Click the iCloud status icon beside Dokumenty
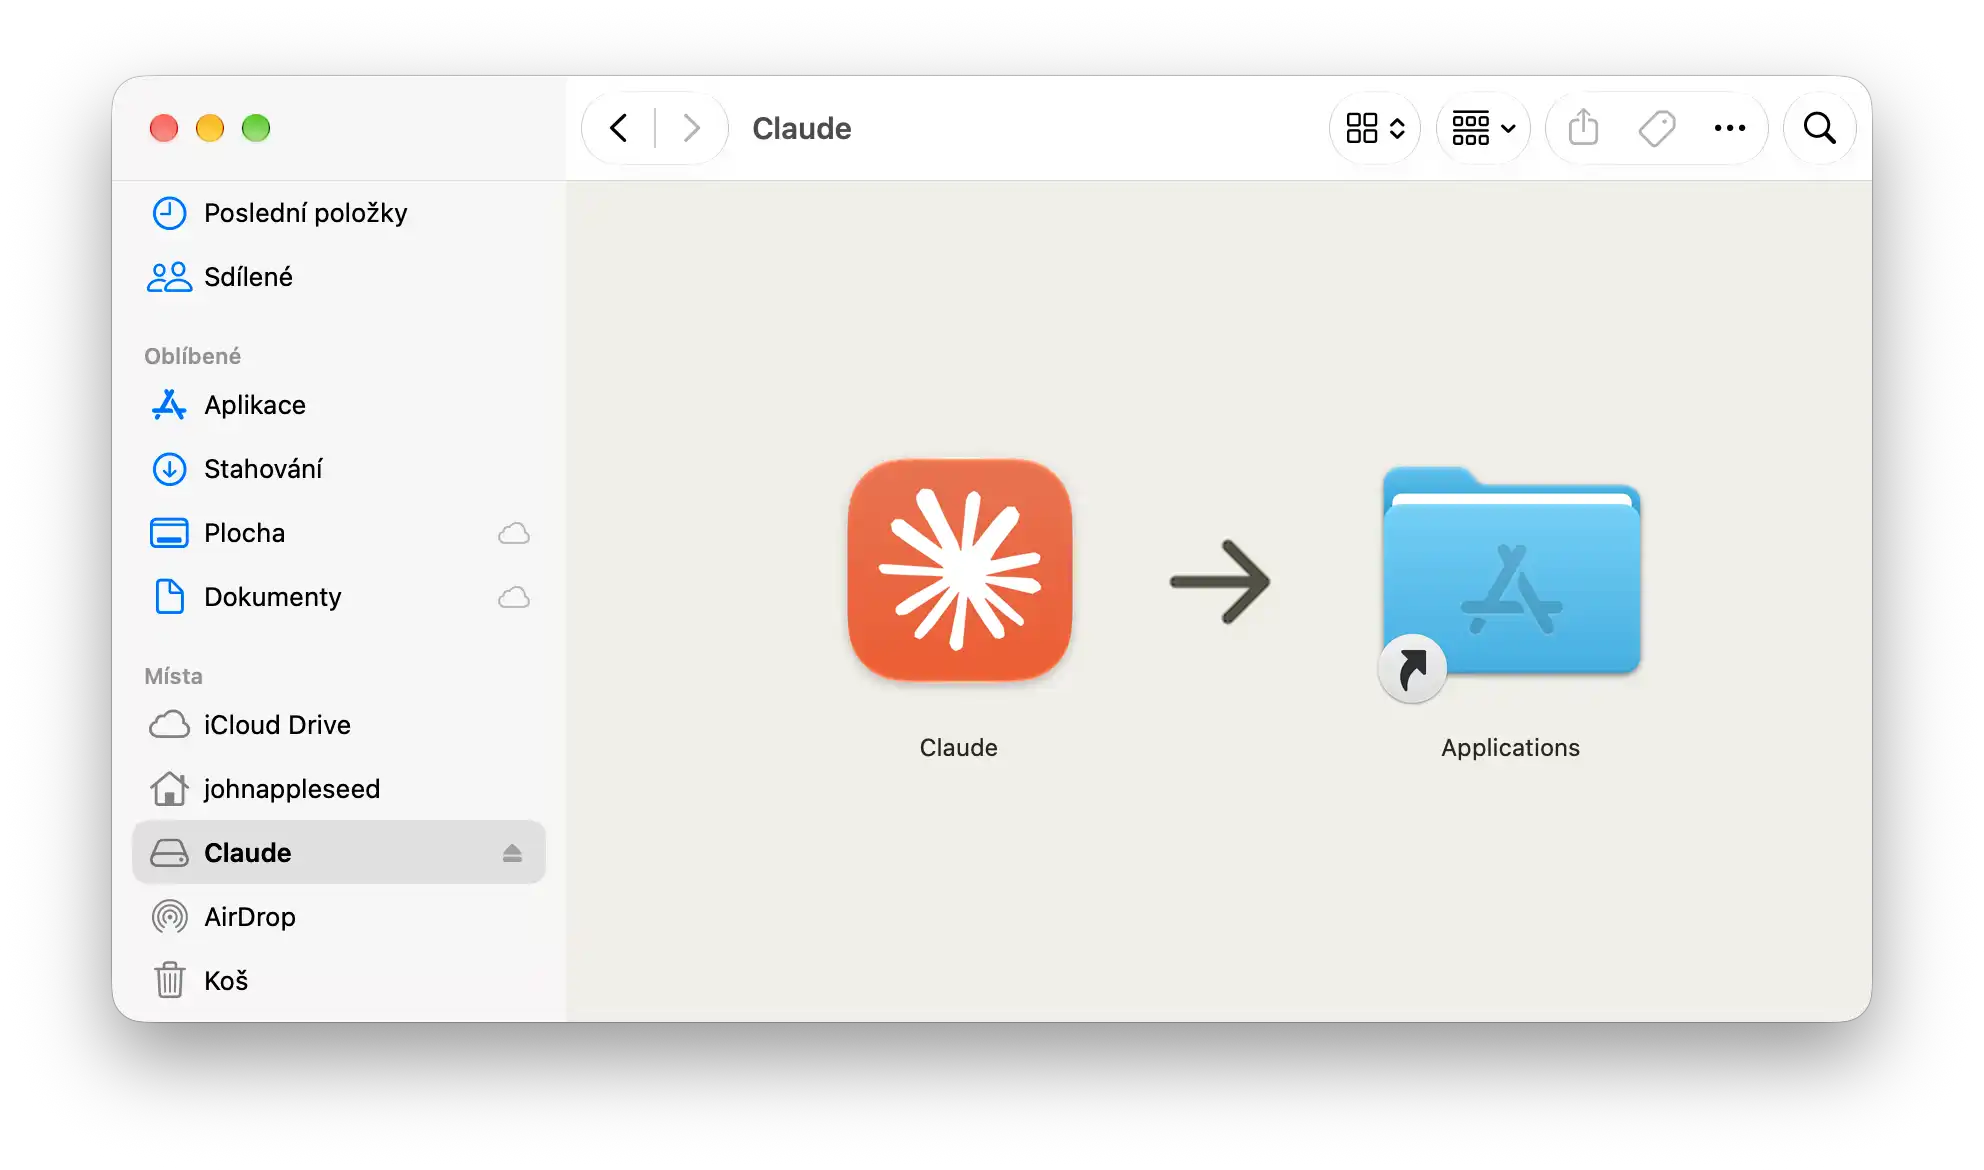 514,597
